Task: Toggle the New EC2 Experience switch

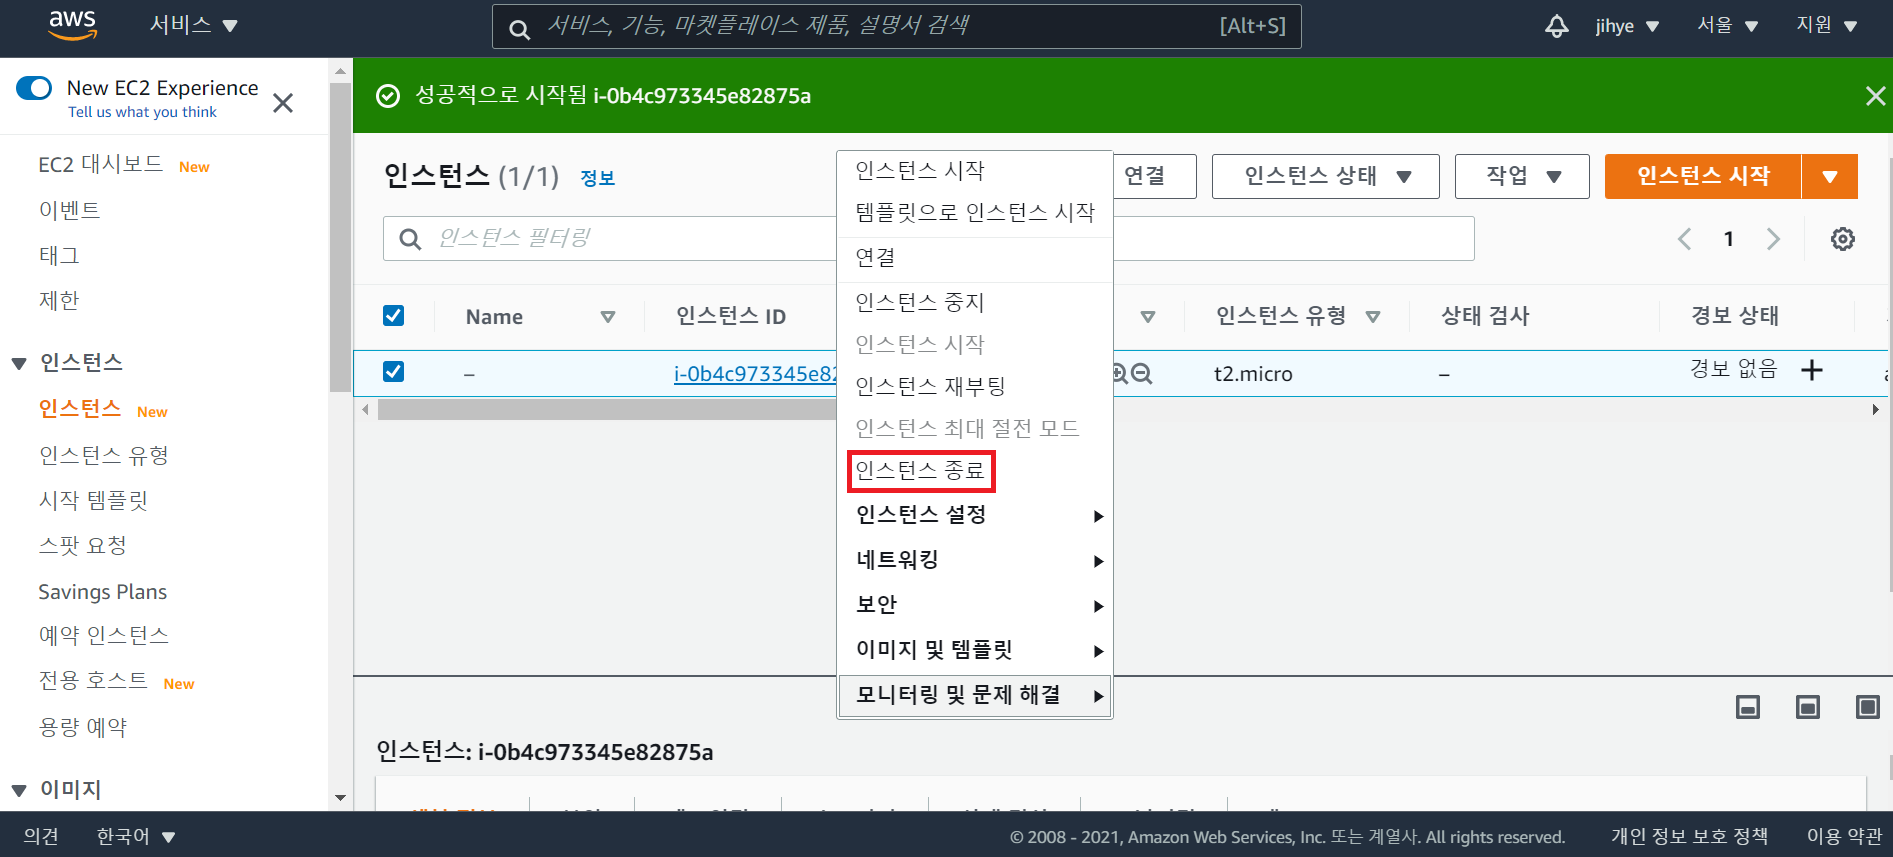Action: click(34, 88)
